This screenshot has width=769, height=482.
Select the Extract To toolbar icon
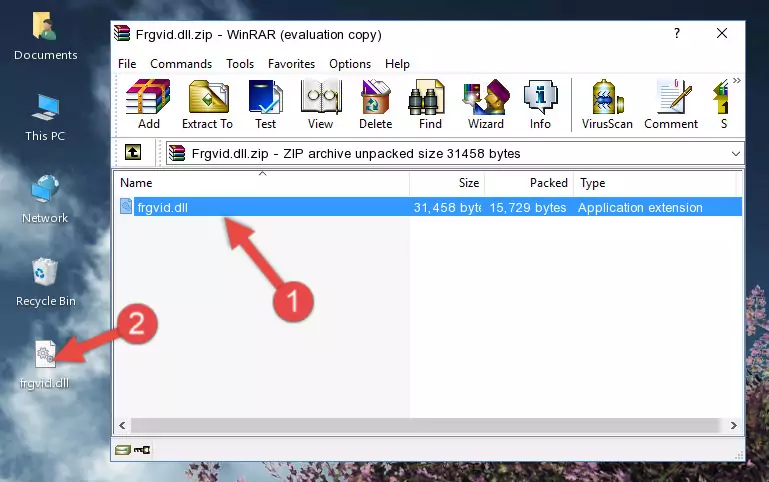click(207, 104)
